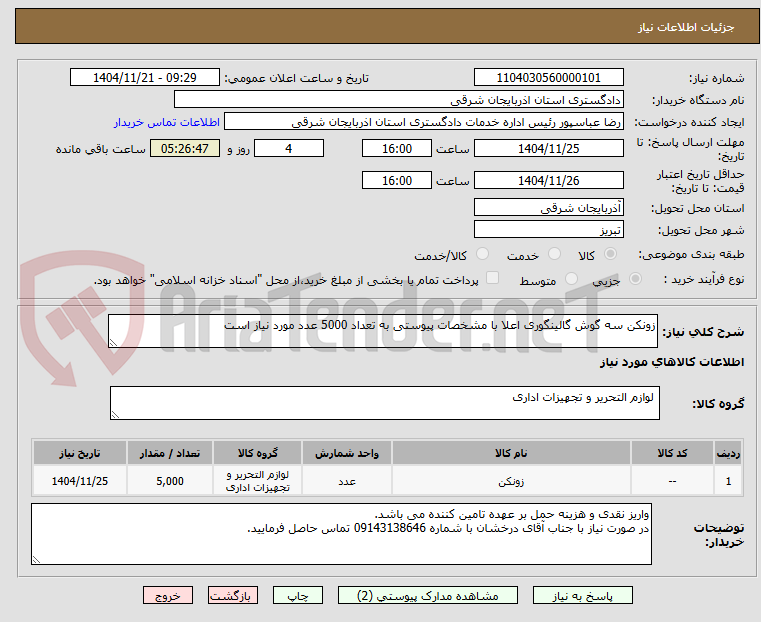Select the کالا/خدمت radio button

click(482, 254)
